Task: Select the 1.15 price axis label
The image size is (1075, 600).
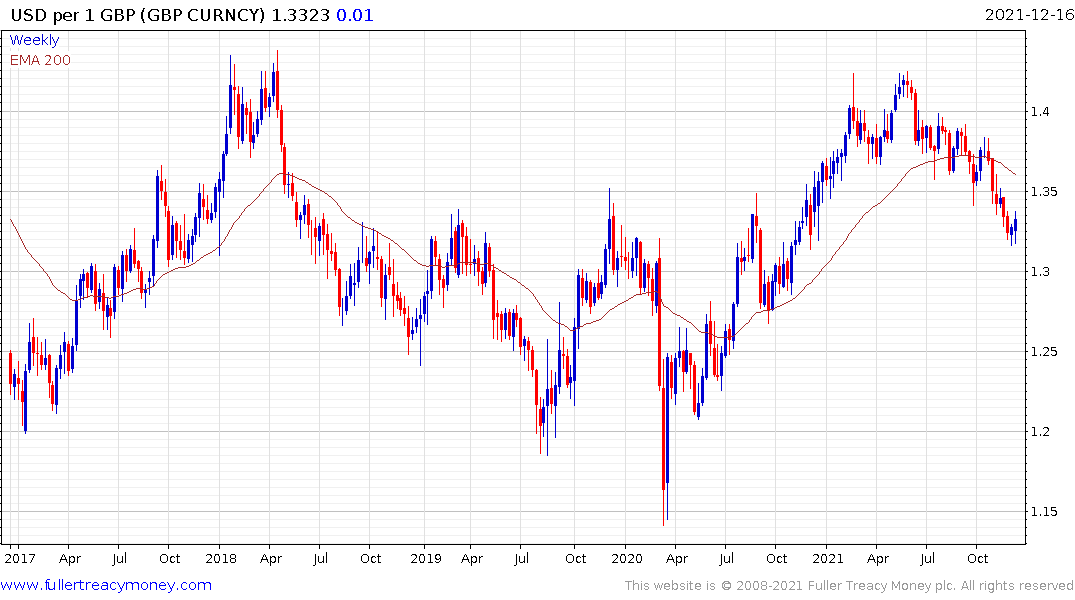Action: click(x=1044, y=512)
